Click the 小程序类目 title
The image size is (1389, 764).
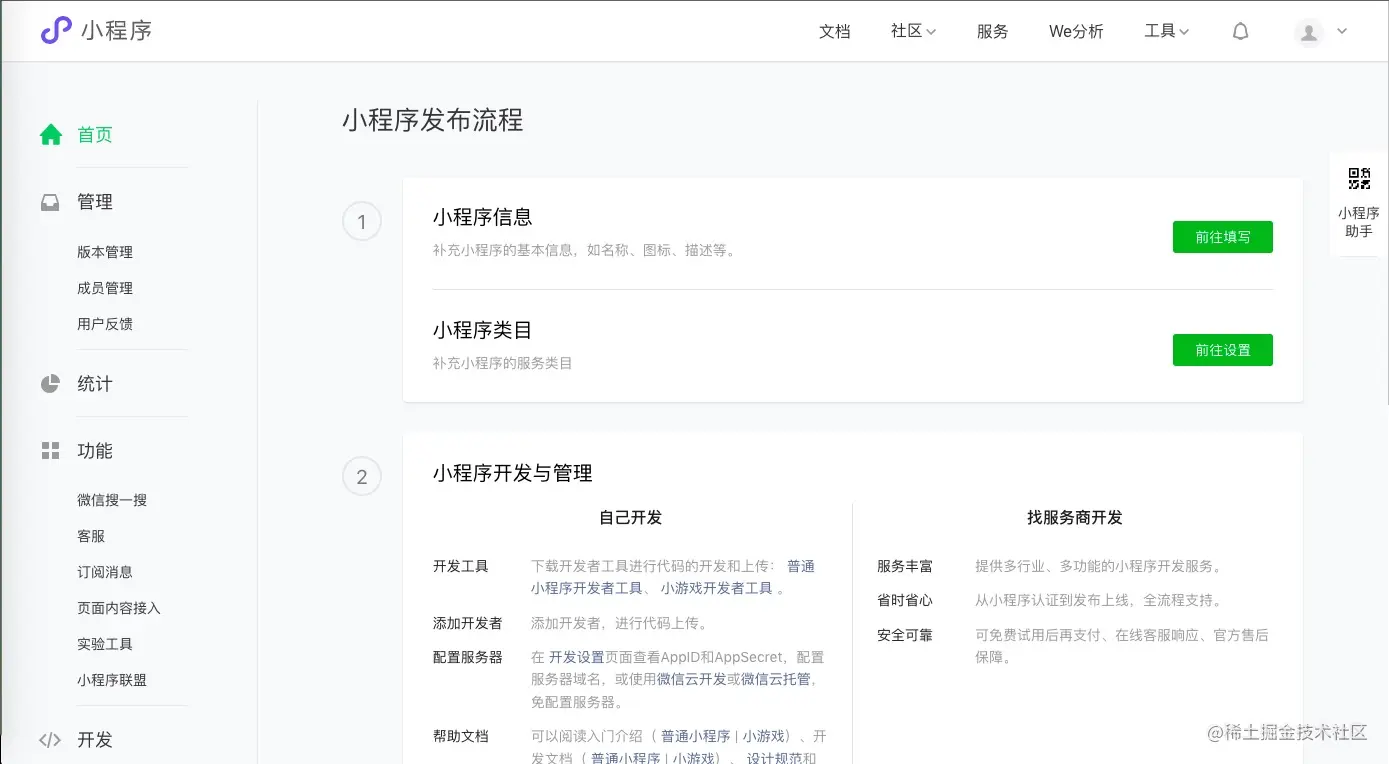click(482, 330)
